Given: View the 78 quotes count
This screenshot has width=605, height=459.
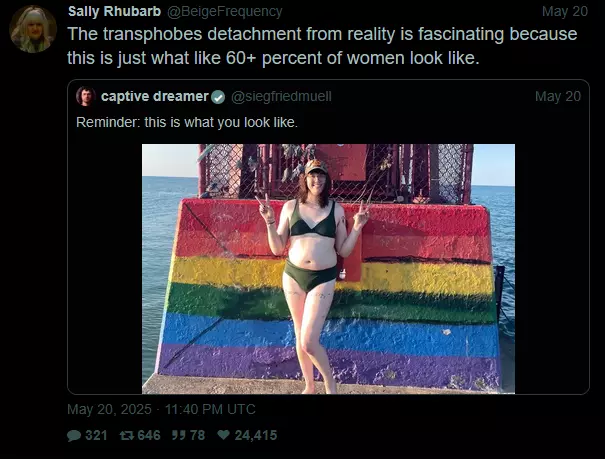Looking at the screenshot, I should tap(197, 435).
